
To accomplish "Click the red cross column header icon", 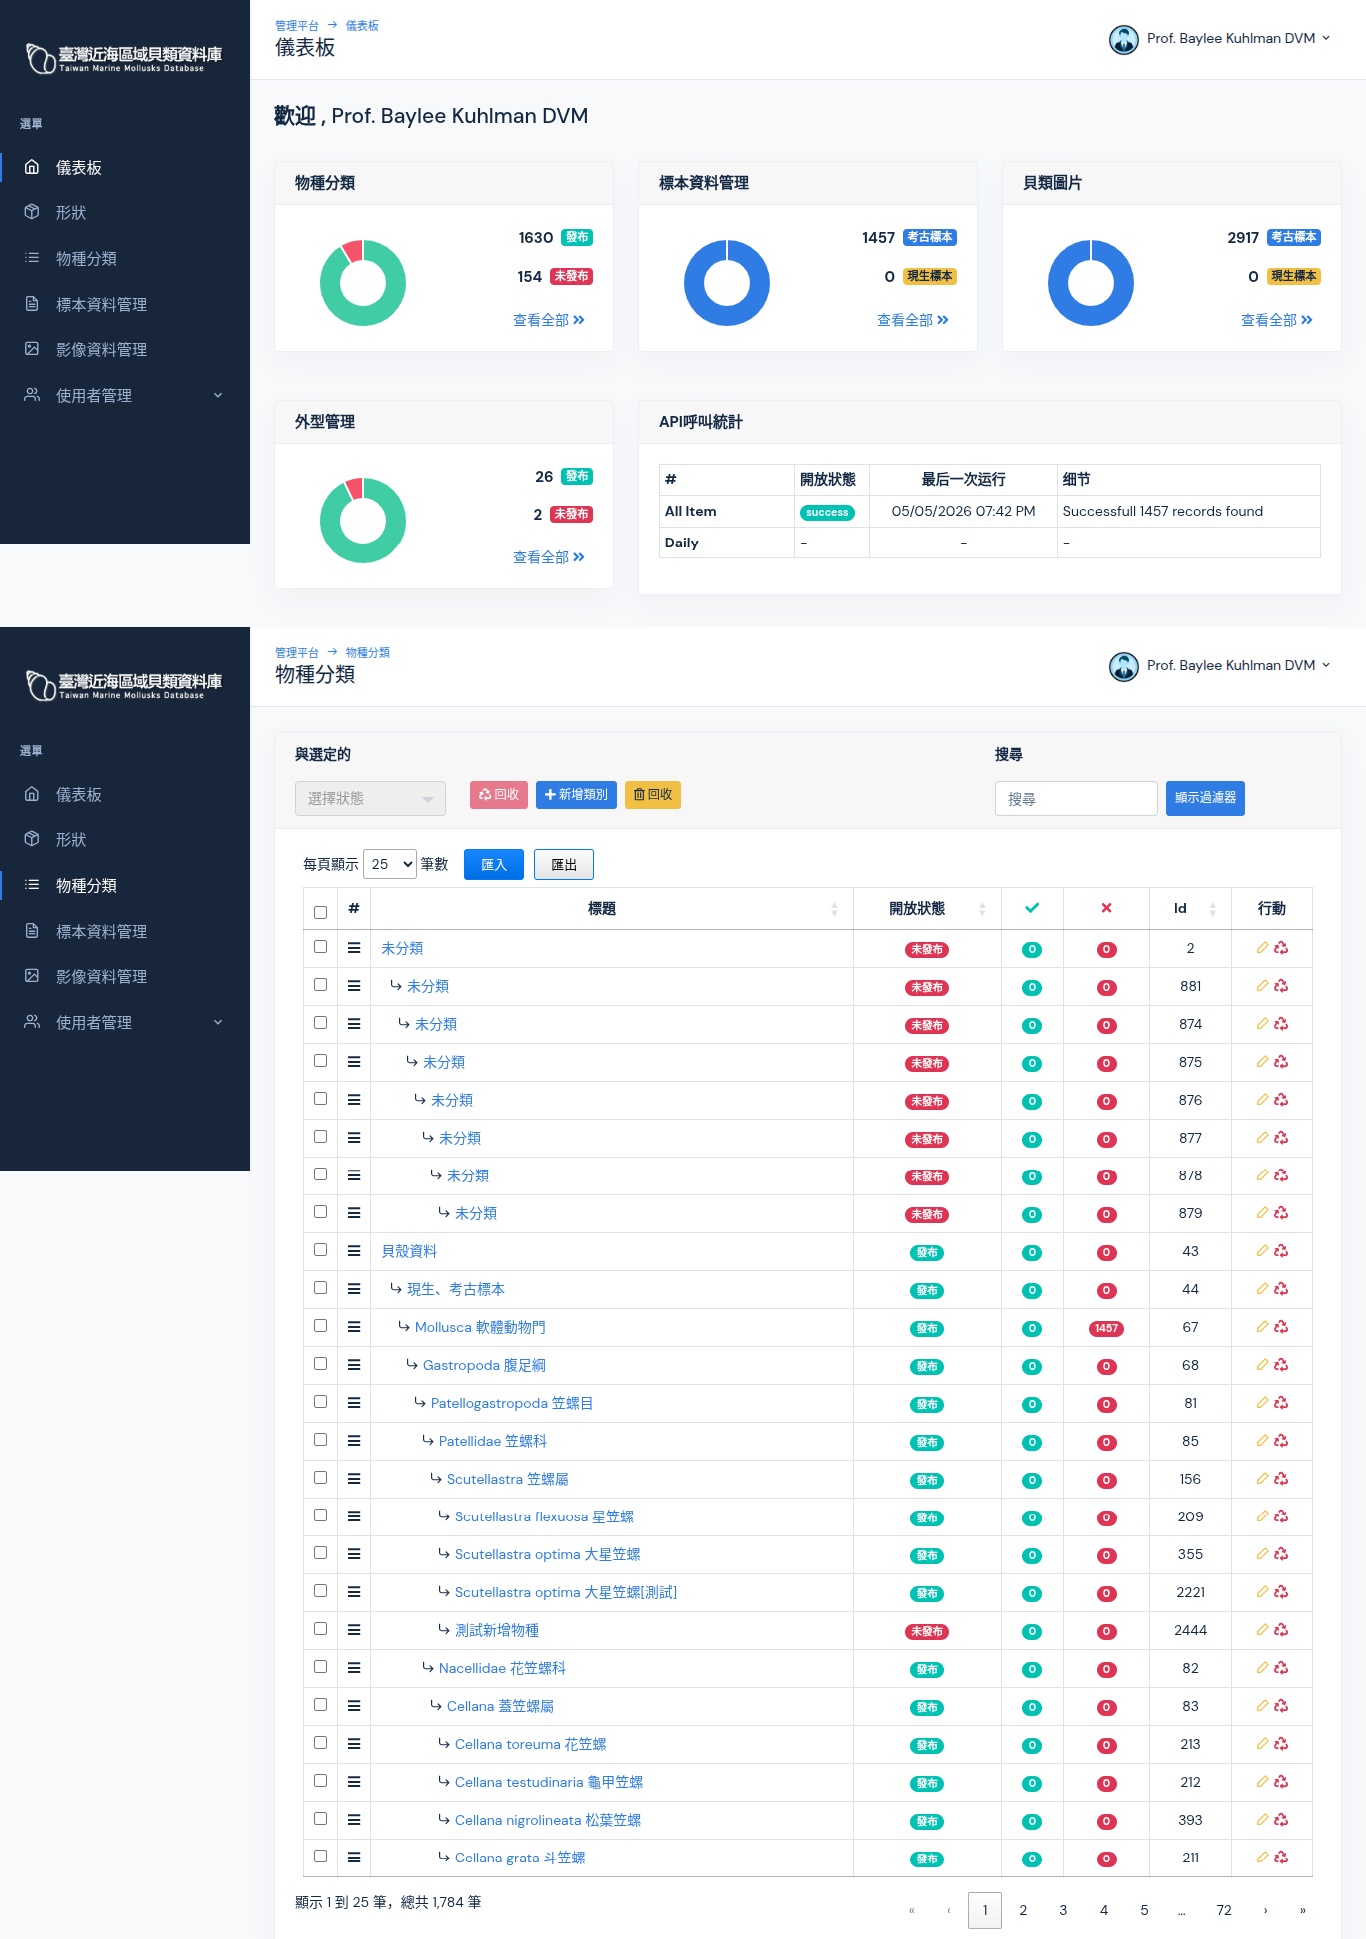I will pos(1106,908).
